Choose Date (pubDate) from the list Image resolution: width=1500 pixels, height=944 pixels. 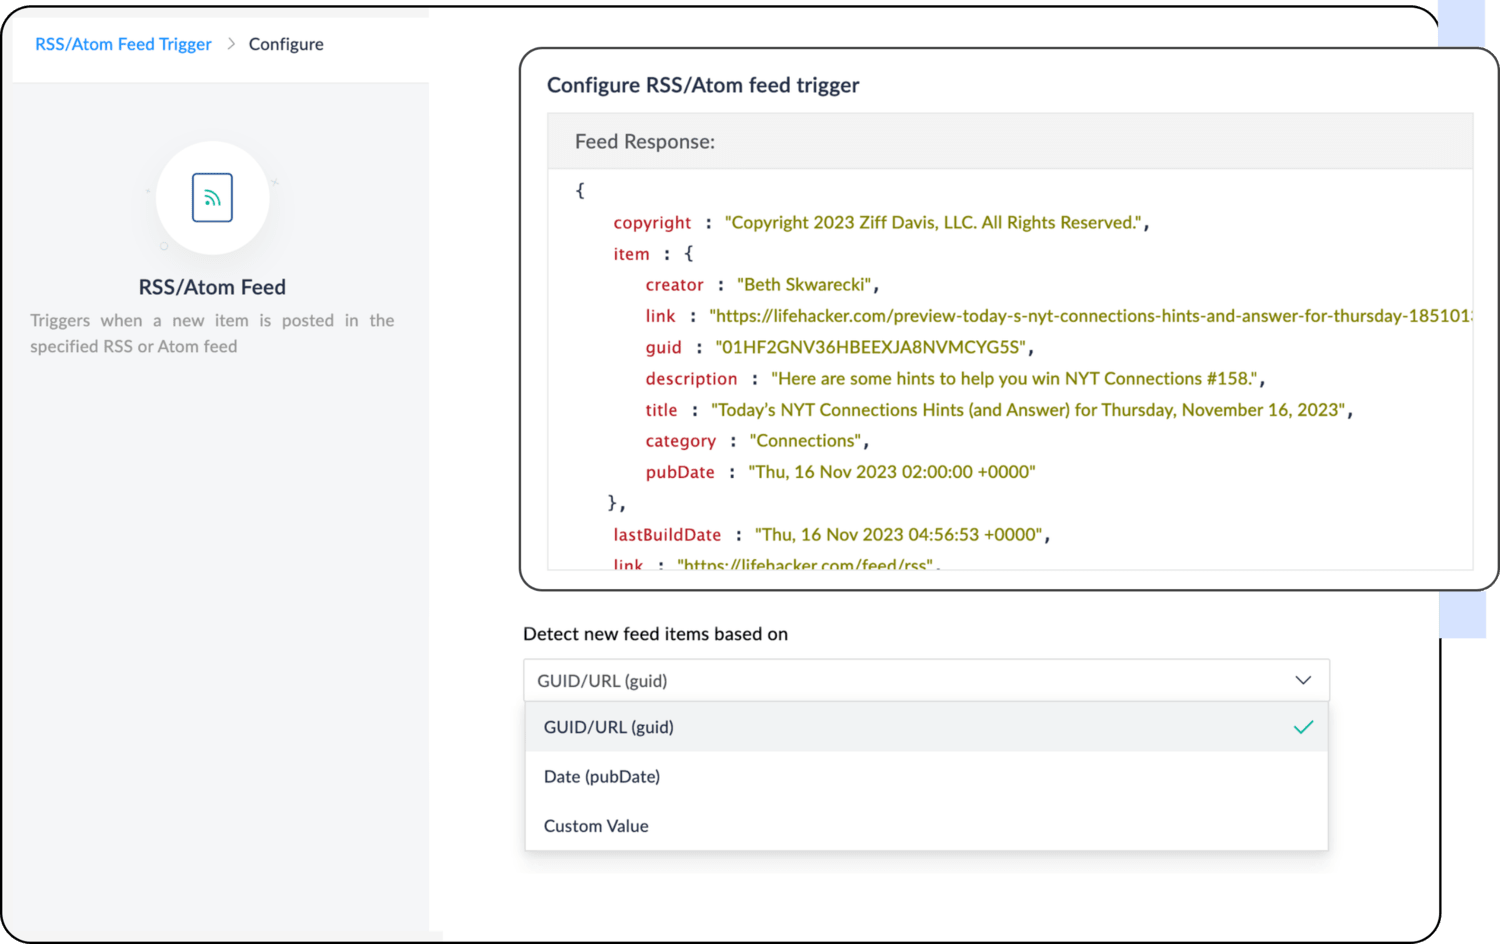pos(602,776)
